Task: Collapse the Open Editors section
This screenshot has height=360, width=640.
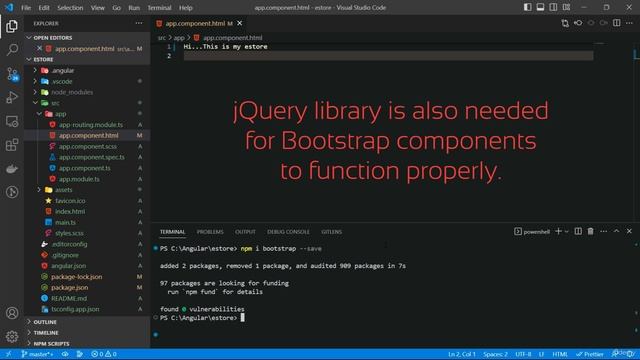Action: pos(29,38)
